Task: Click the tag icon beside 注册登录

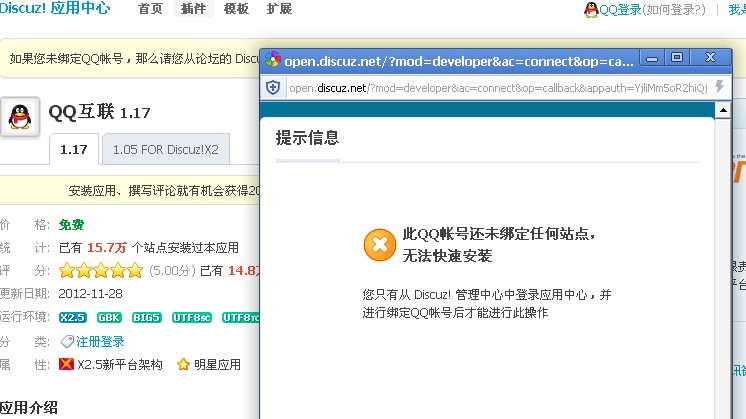Action: (67, 341)
